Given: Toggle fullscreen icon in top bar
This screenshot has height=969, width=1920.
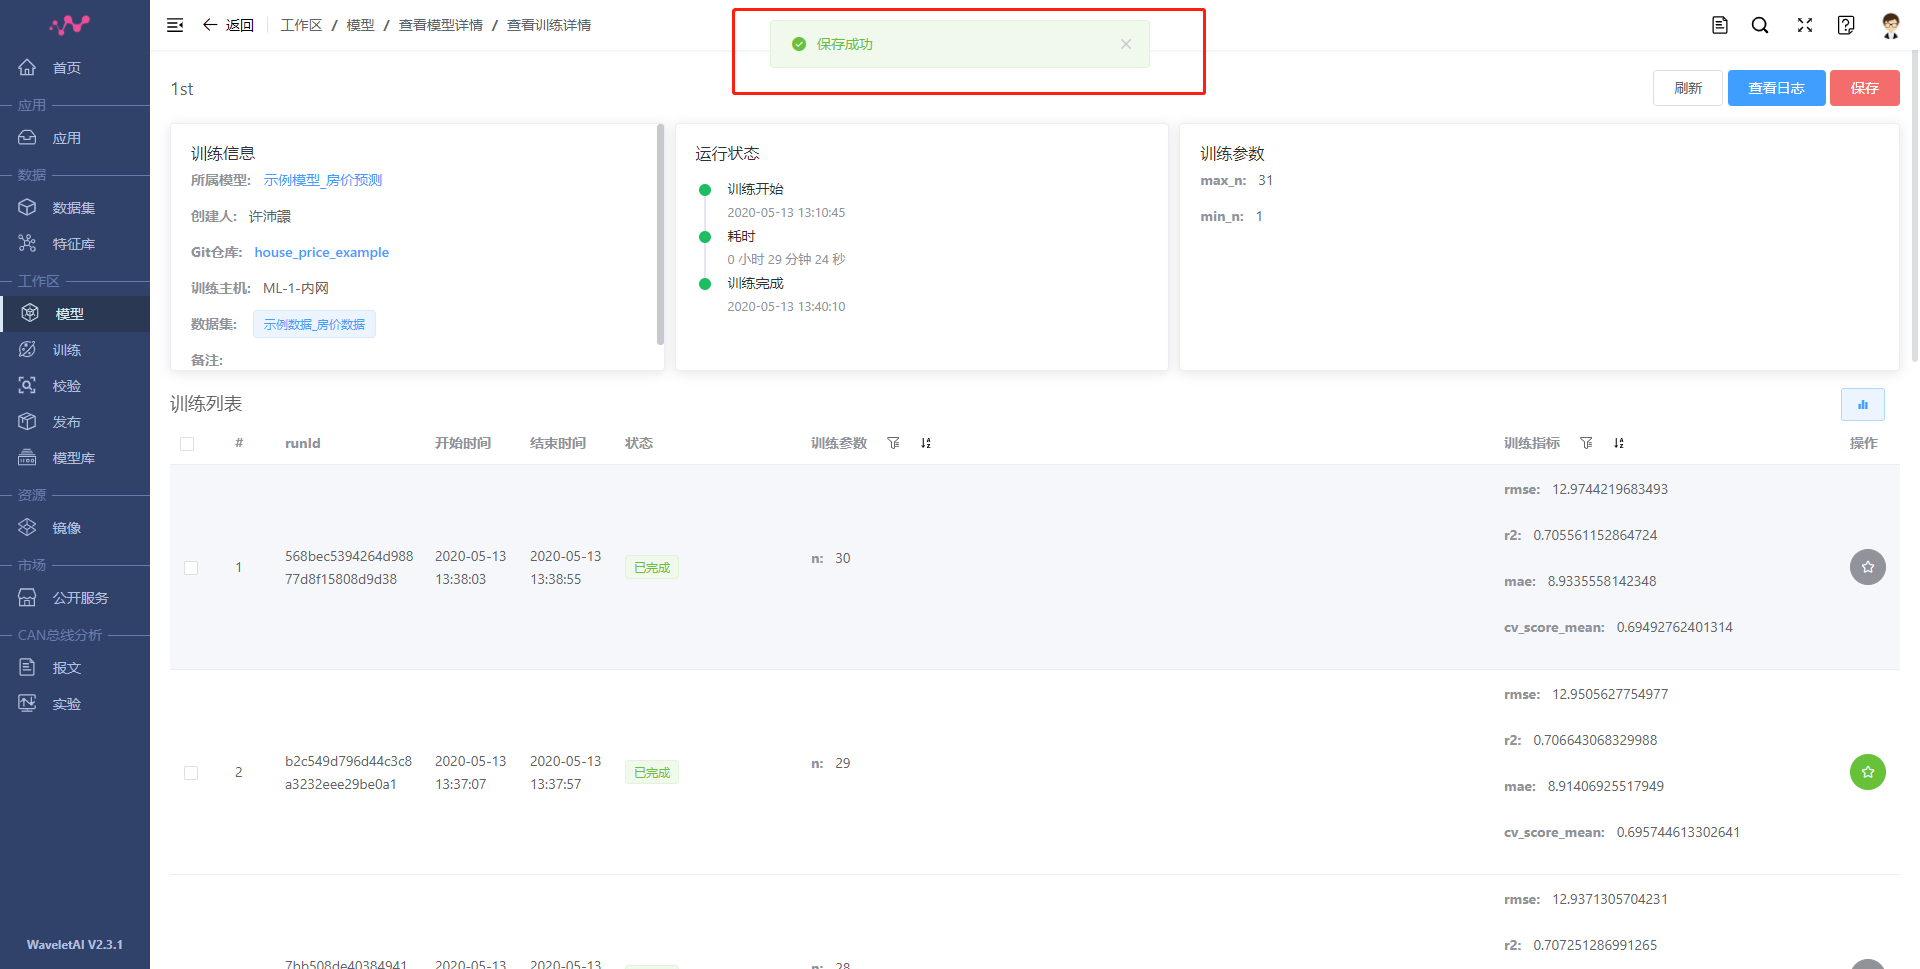Looking at the screenshot, I should click(1805, 25).
